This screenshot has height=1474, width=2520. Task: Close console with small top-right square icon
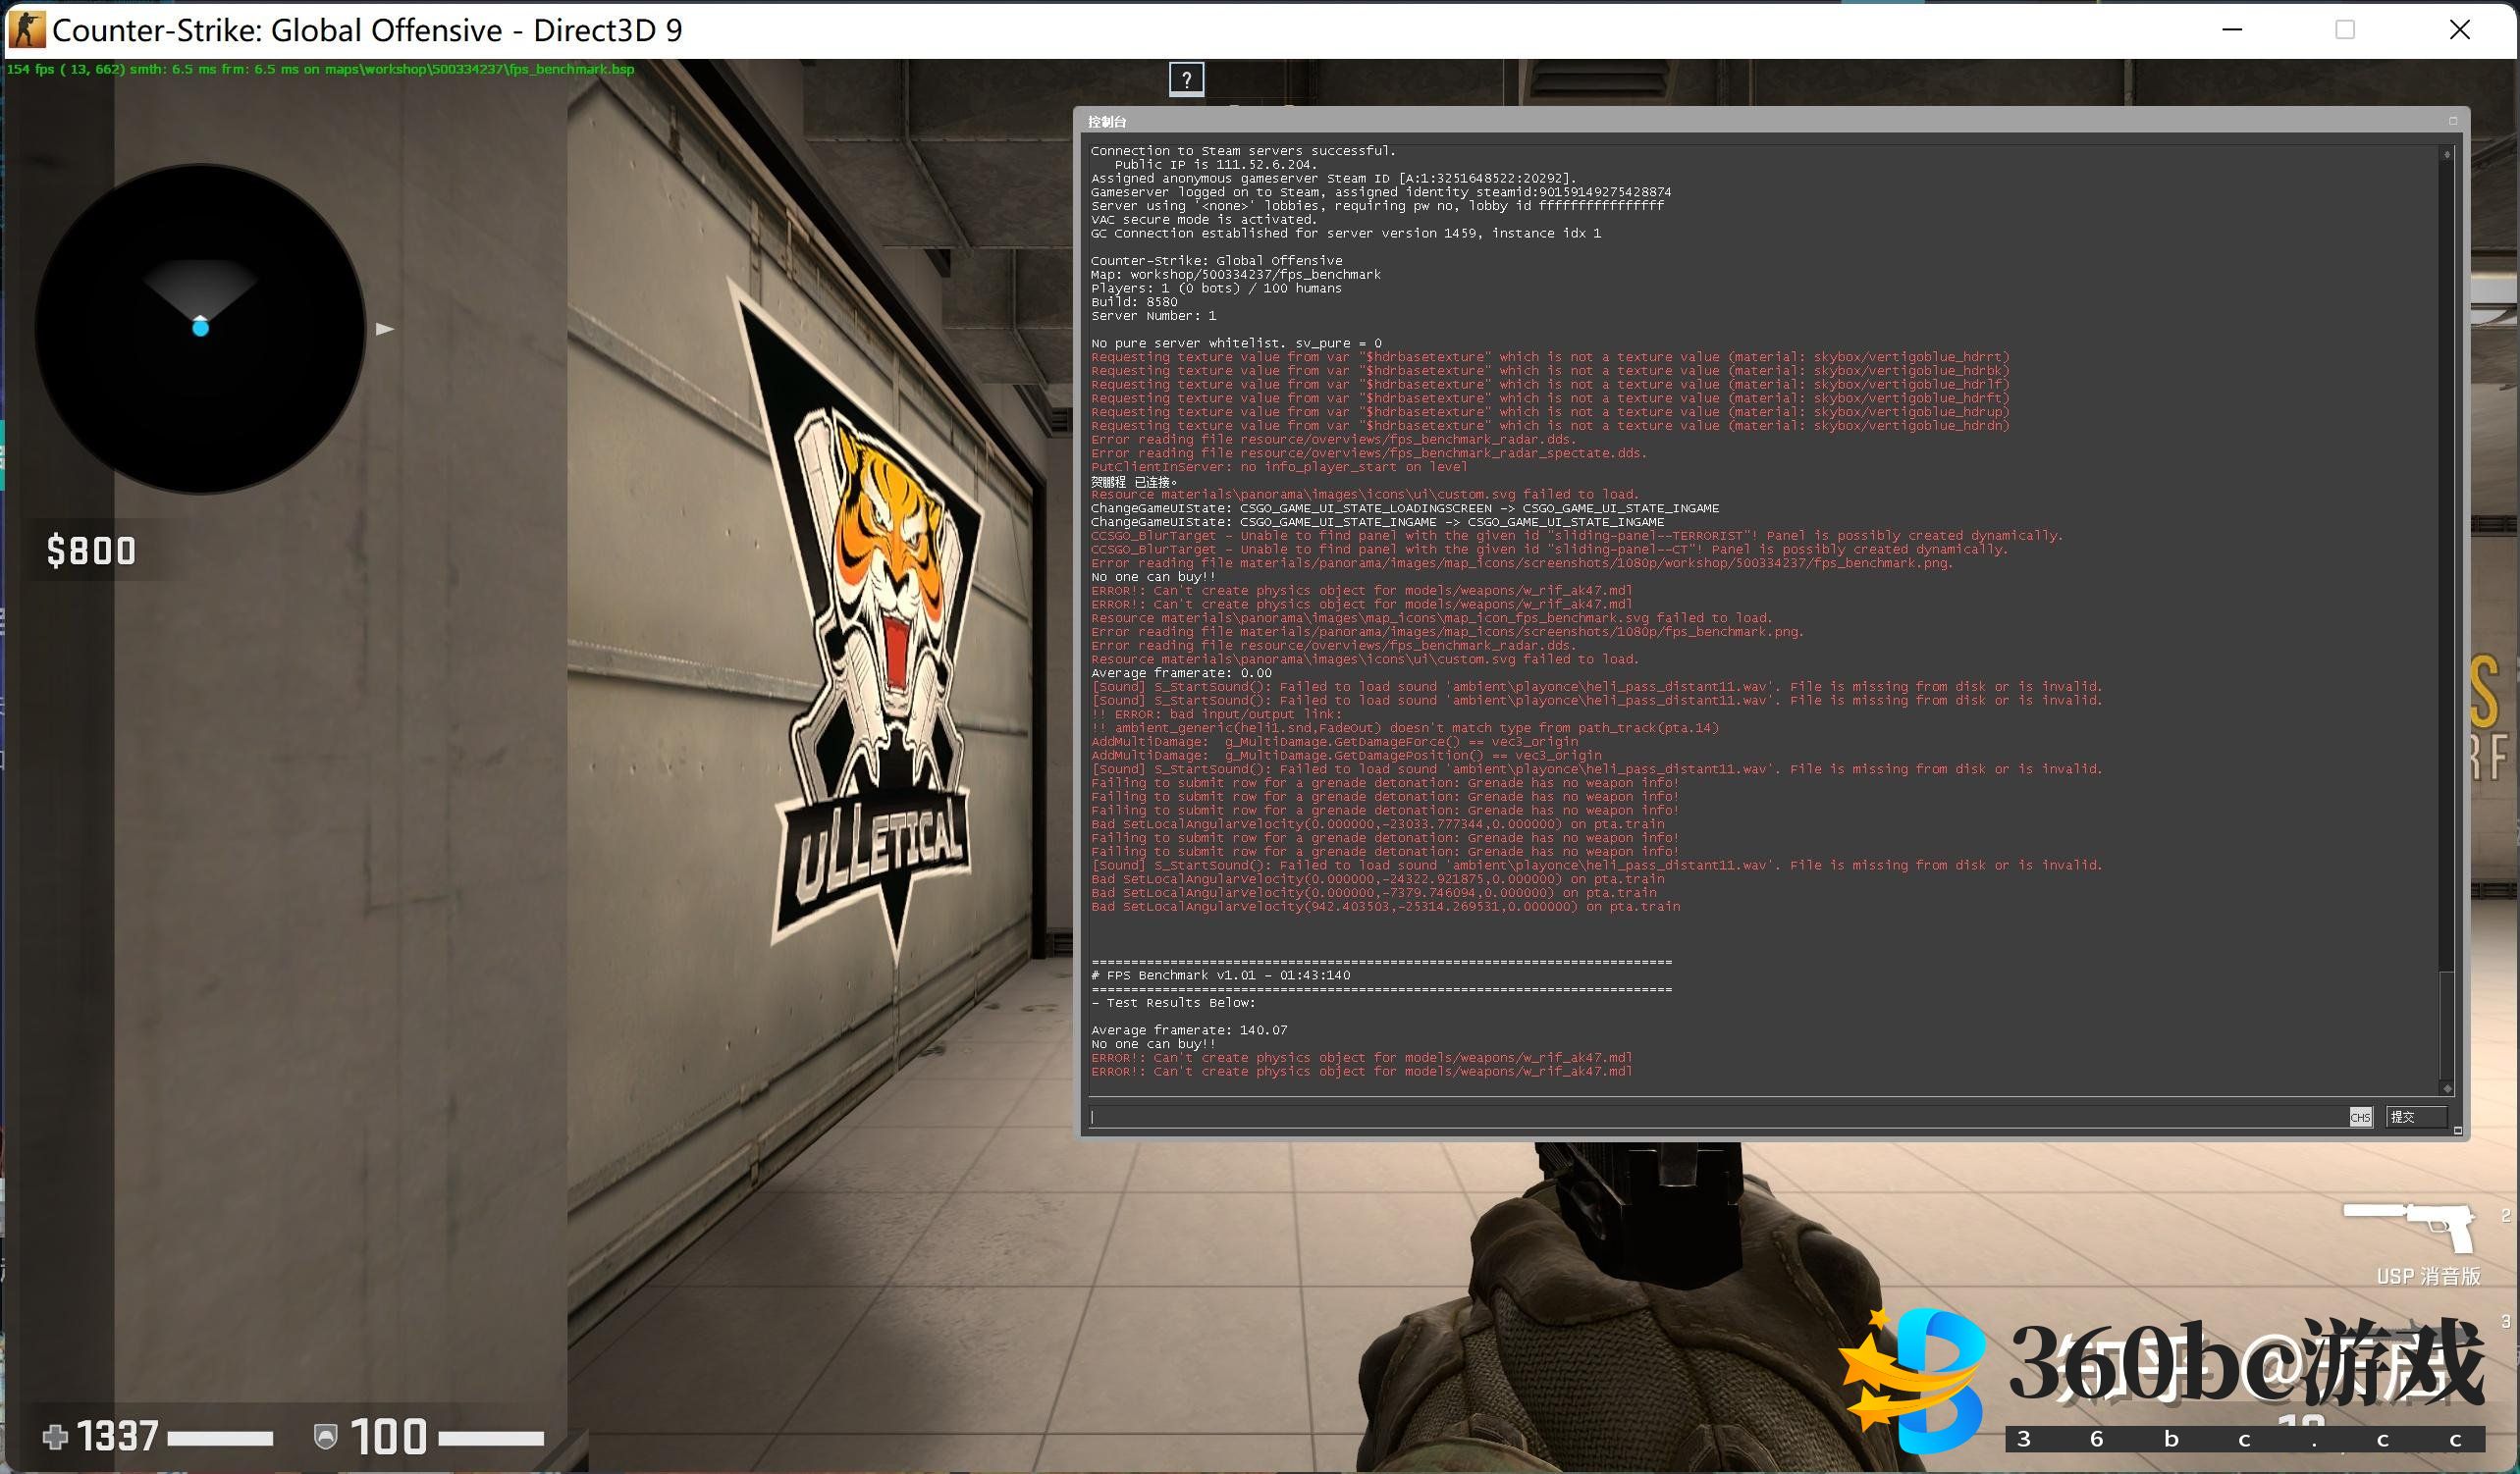(x=2452, y=121)
